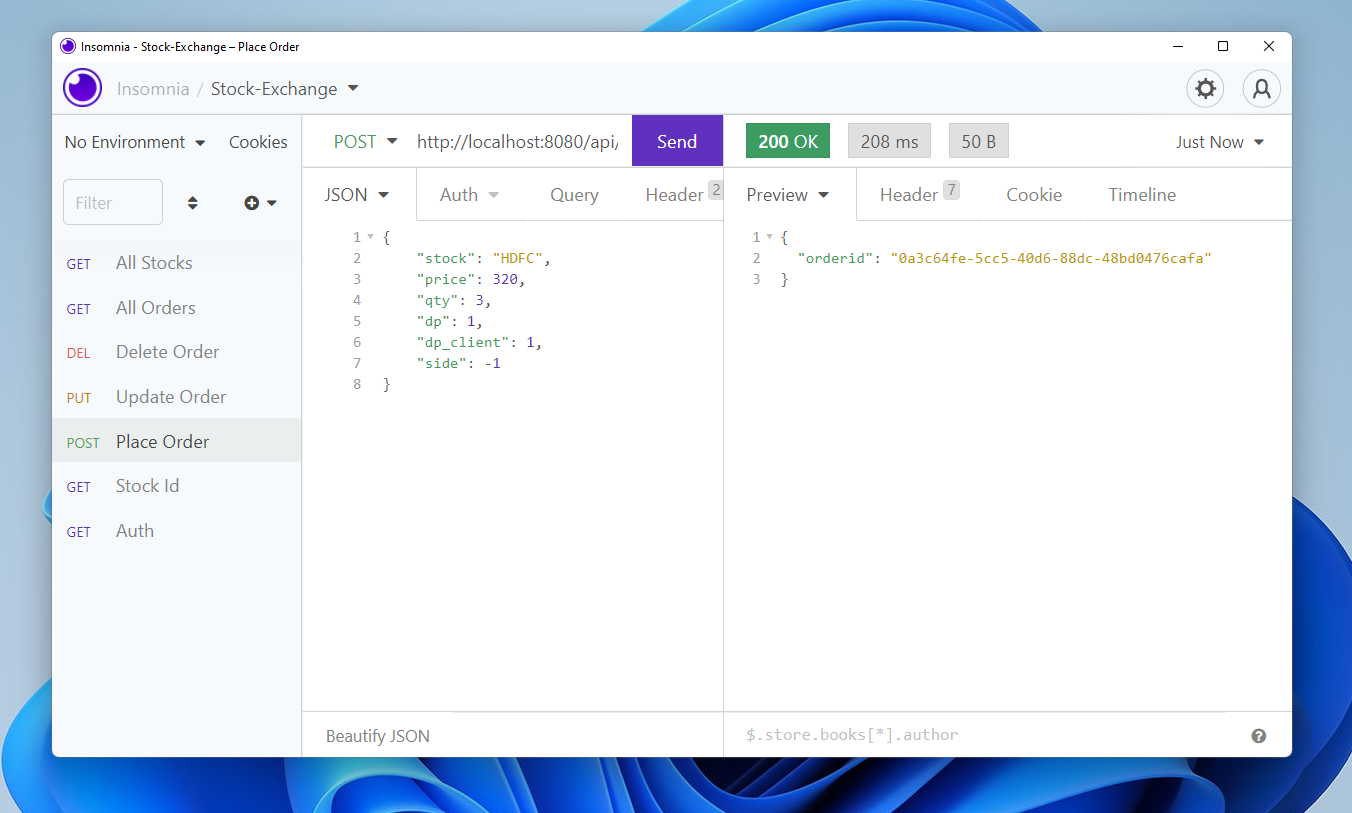
Task: Click Beautify JSON
Action: pos(378,736)
